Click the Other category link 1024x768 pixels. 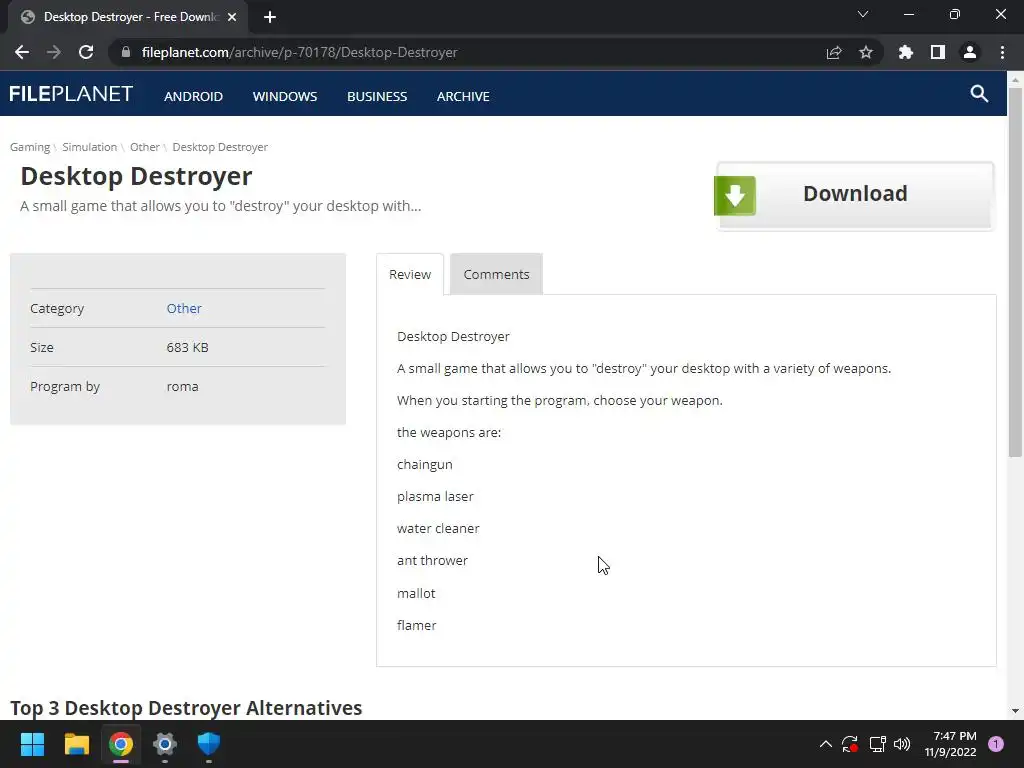184,308
